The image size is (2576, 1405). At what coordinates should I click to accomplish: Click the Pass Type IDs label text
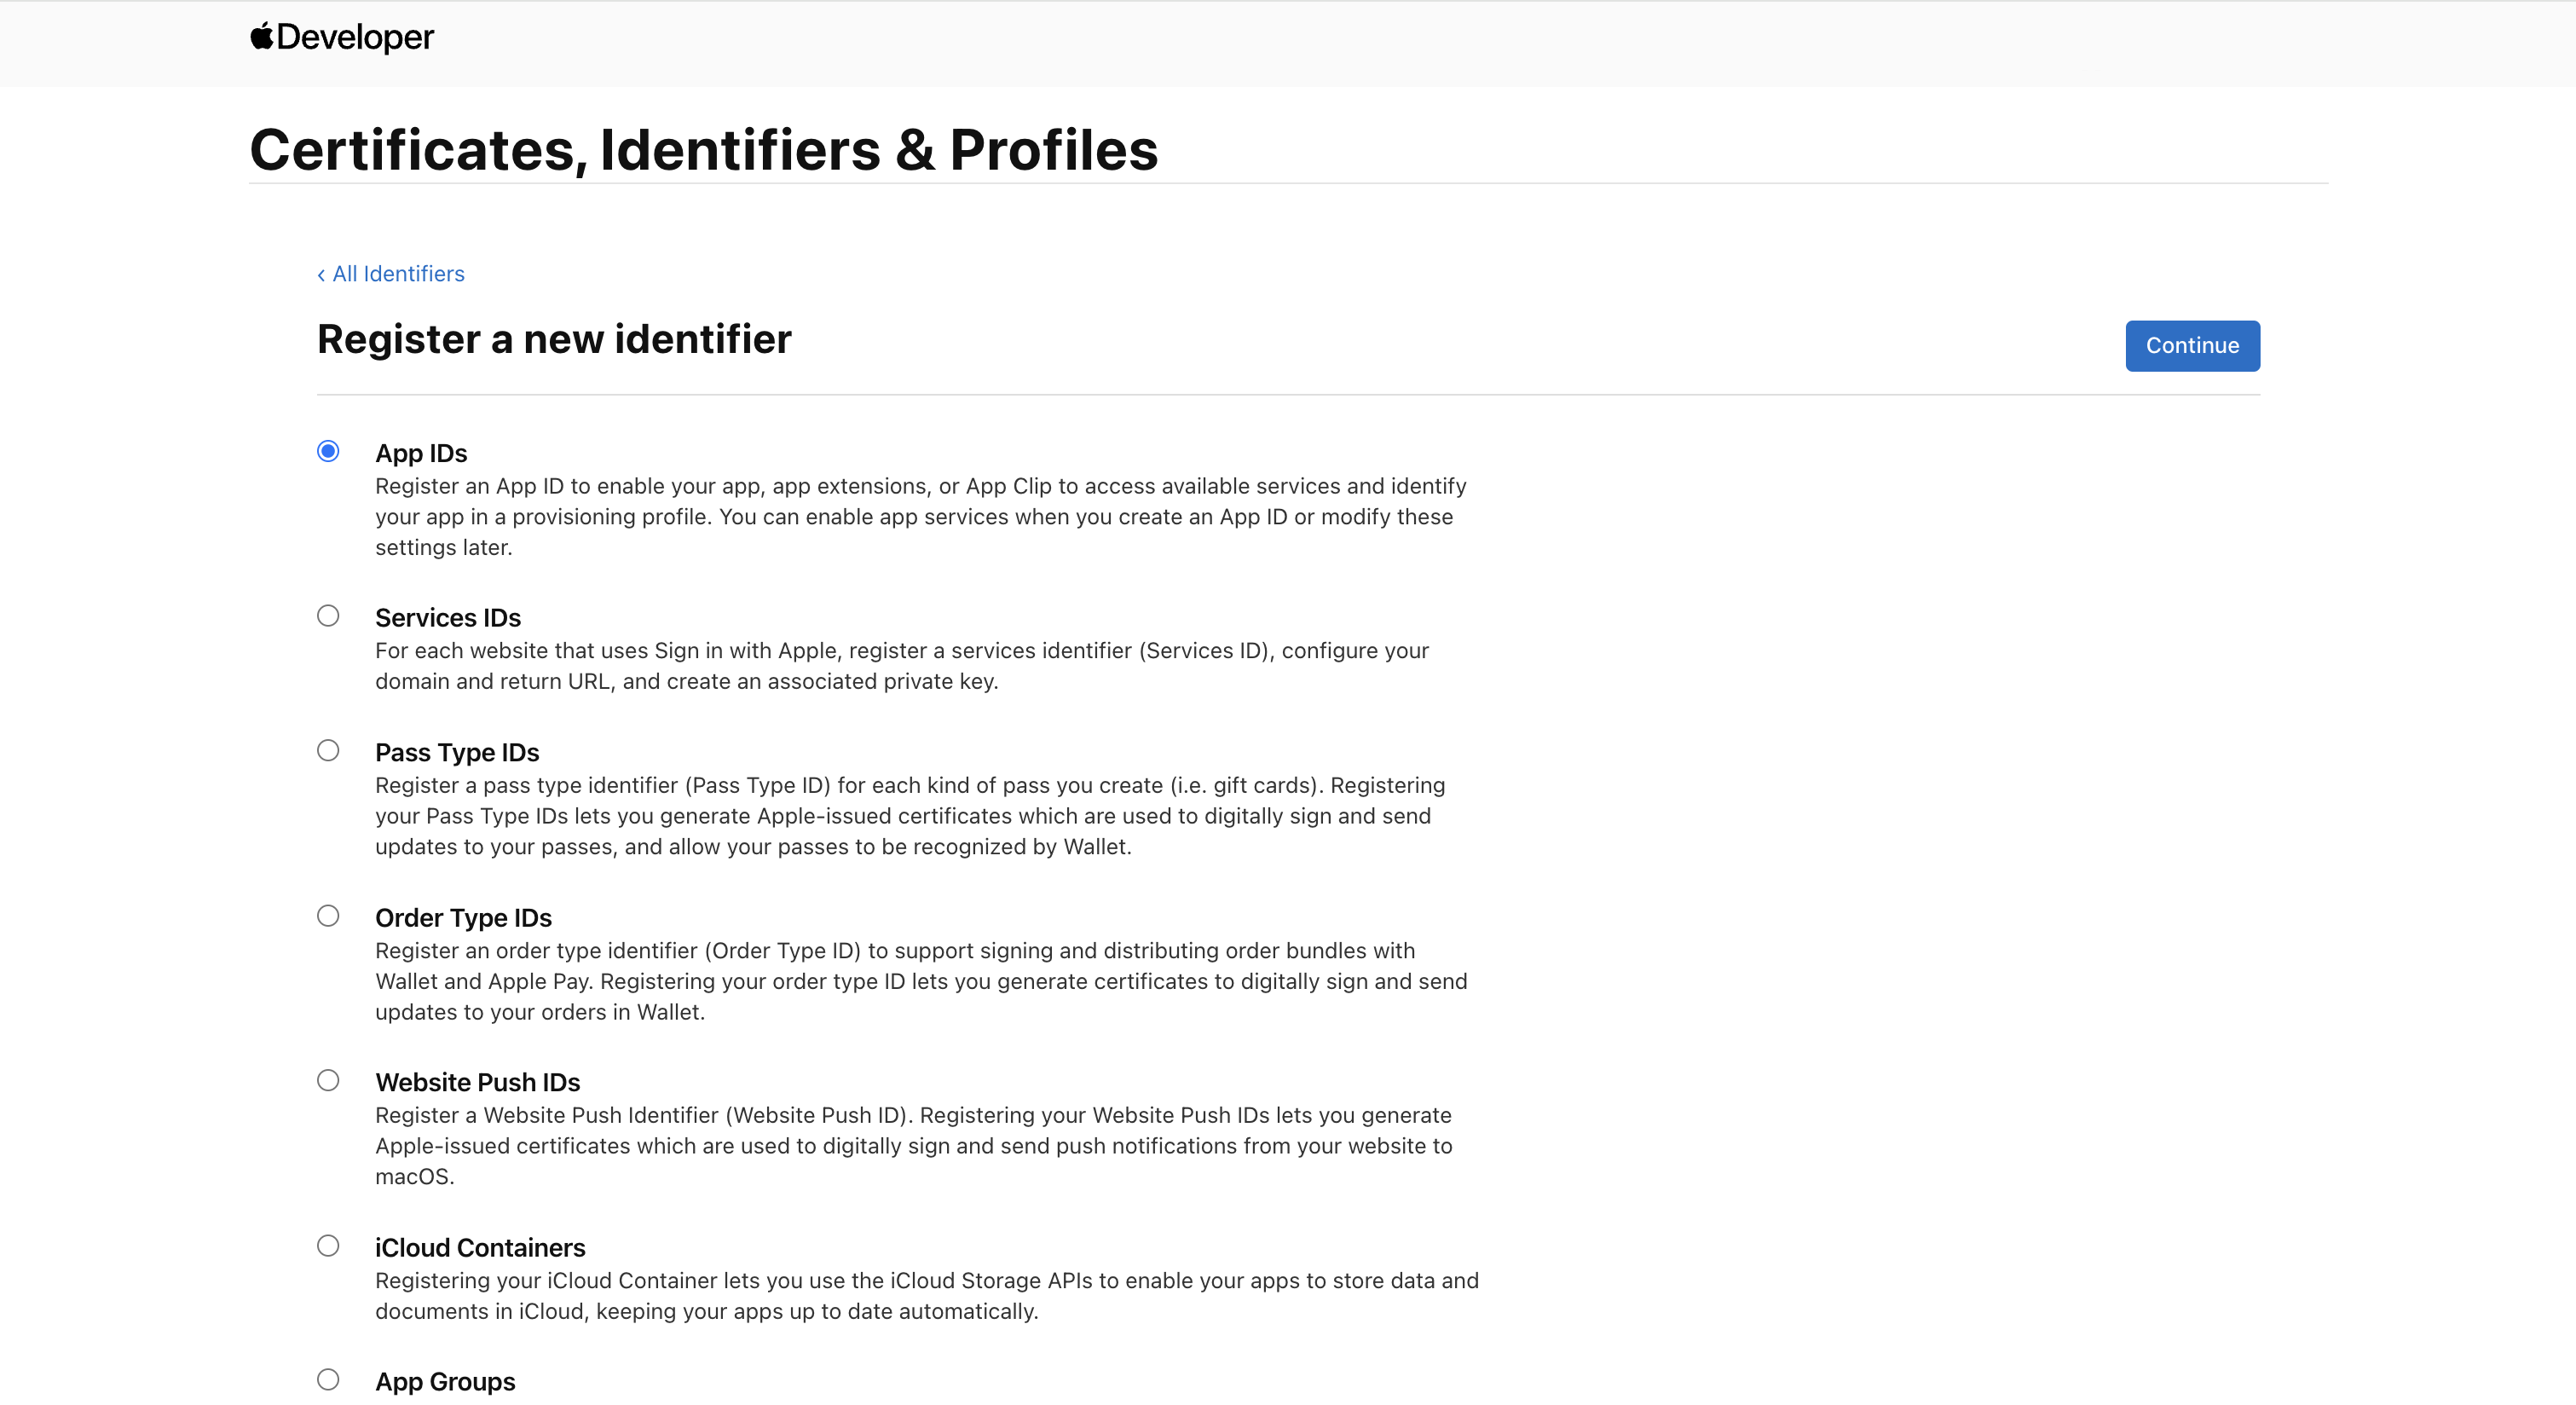click(457, 753)
